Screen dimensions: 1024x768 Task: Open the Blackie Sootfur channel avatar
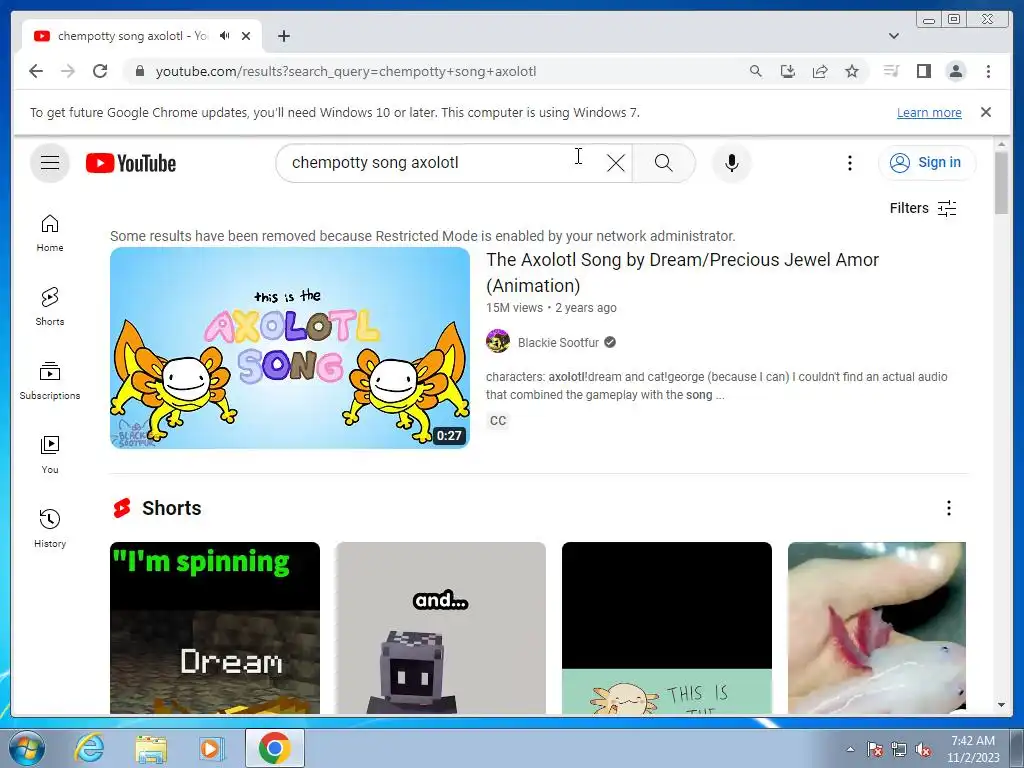(x=498, y=342)
